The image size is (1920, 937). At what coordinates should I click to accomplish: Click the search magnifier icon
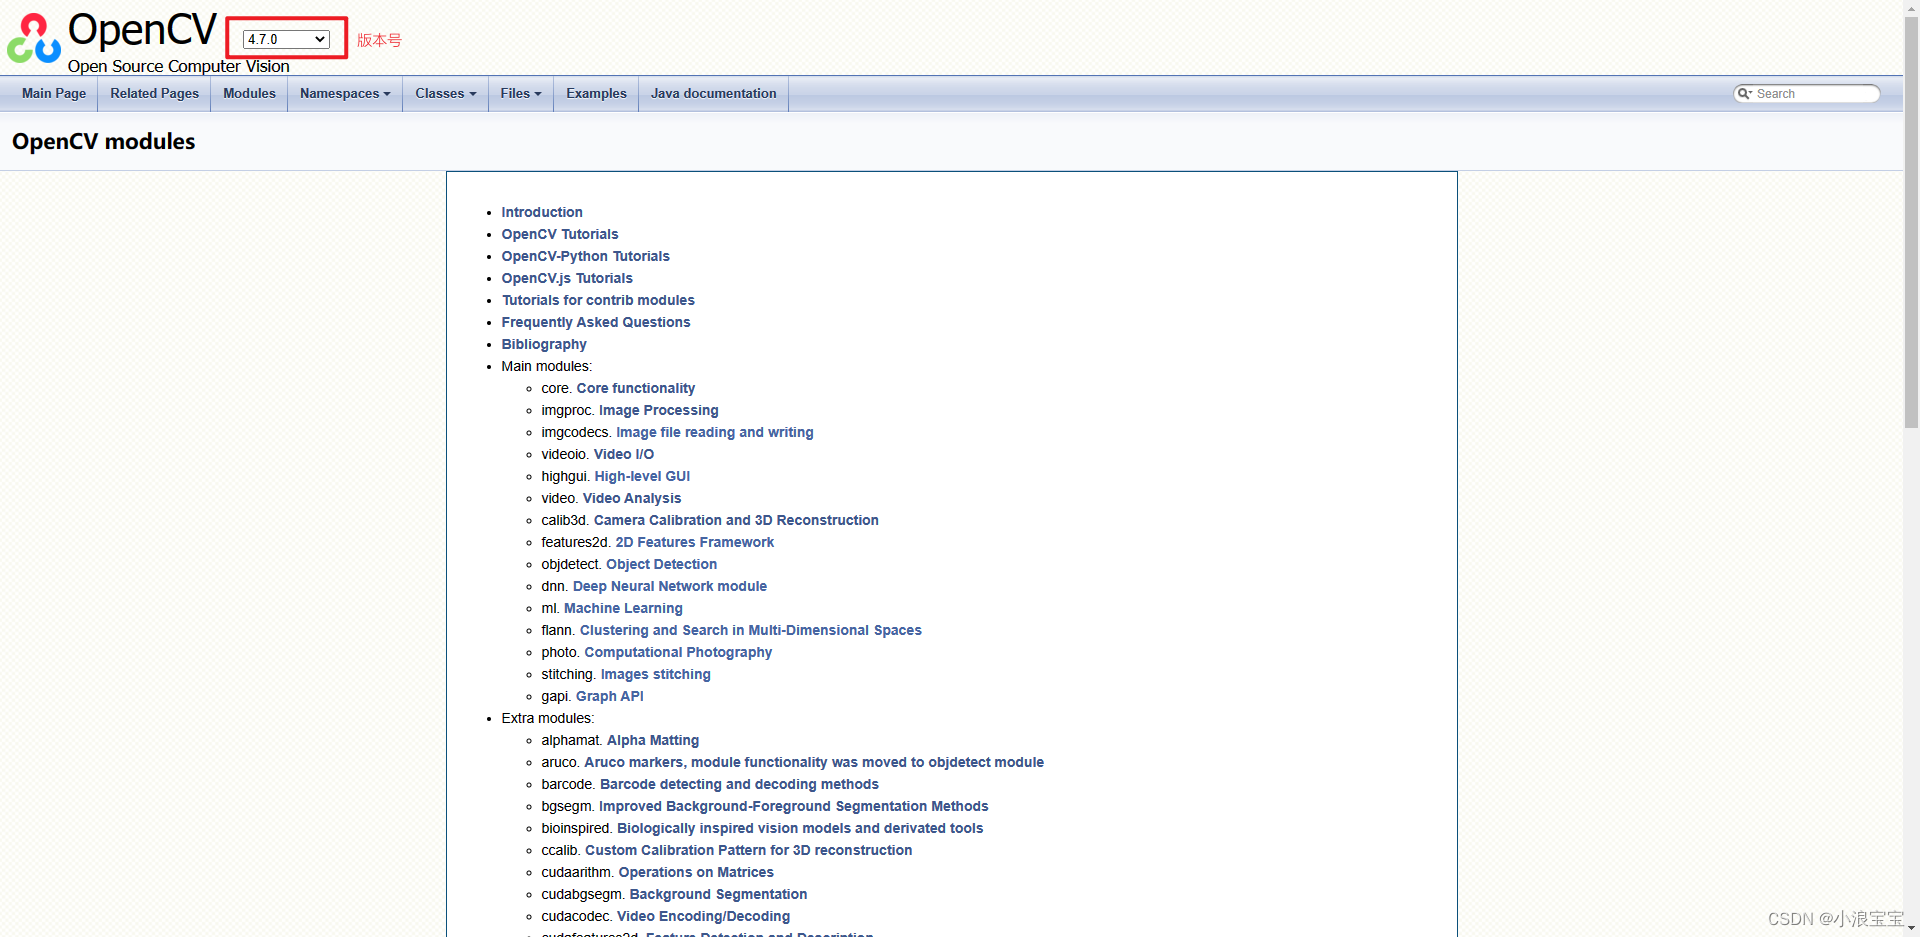pos(1744,94)
